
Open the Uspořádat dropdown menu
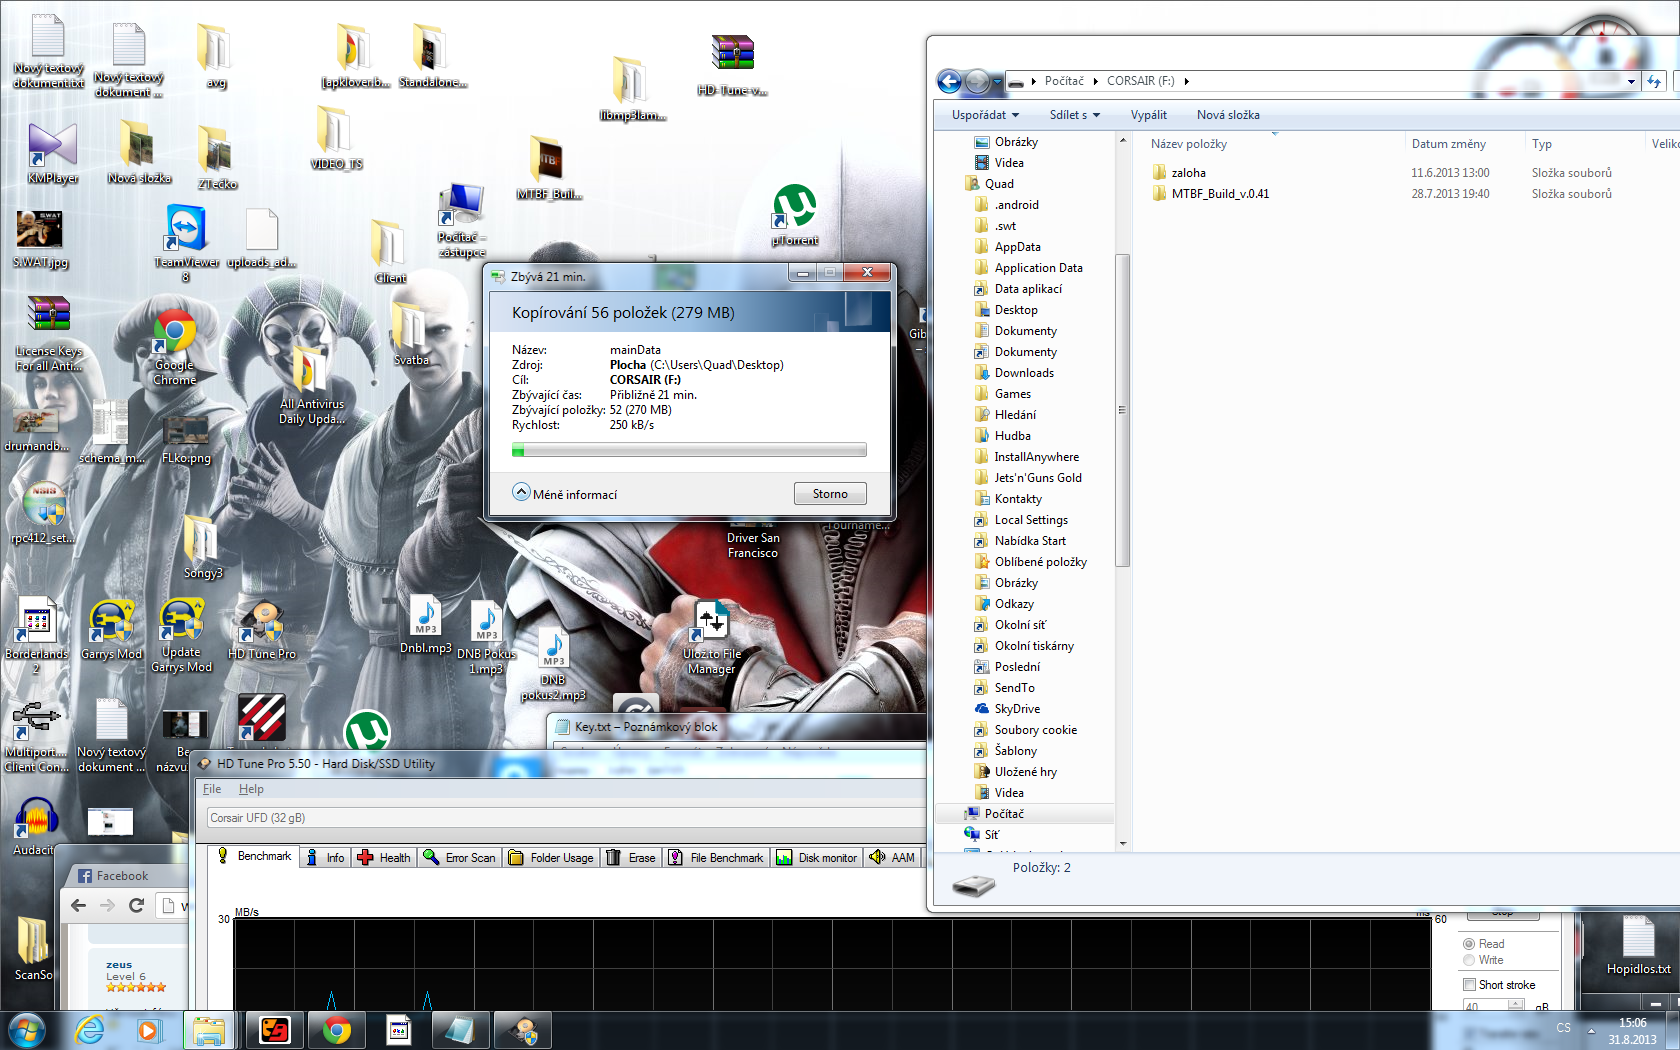pos(985,115)
